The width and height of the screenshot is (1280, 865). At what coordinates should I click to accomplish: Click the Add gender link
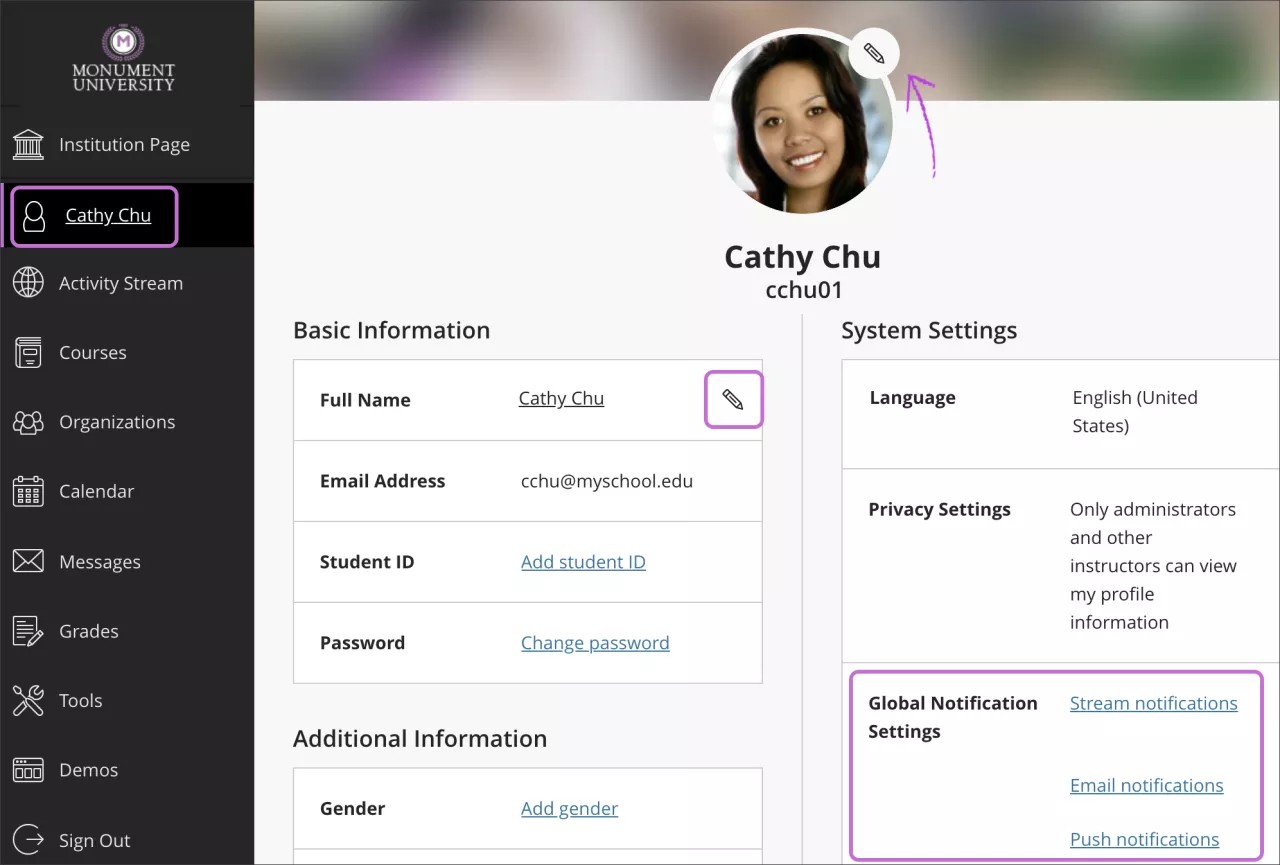point(569,808)
